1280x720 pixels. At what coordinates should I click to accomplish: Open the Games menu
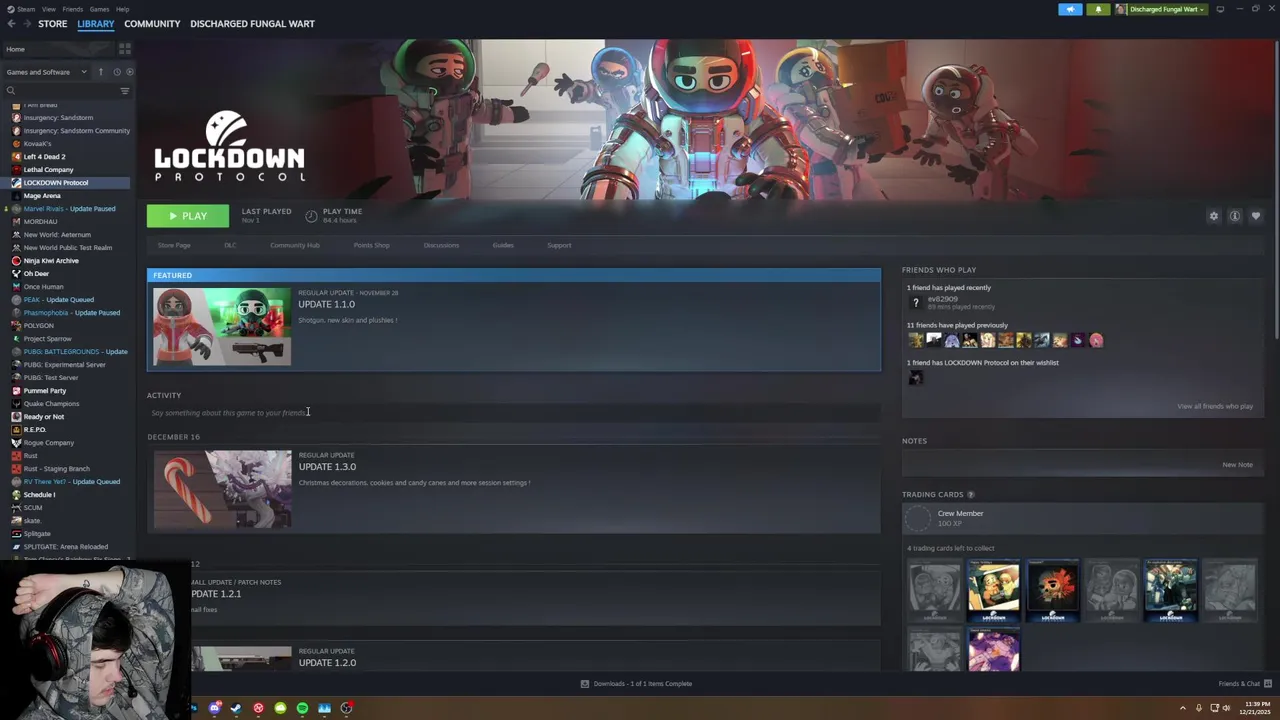point(99,9)
